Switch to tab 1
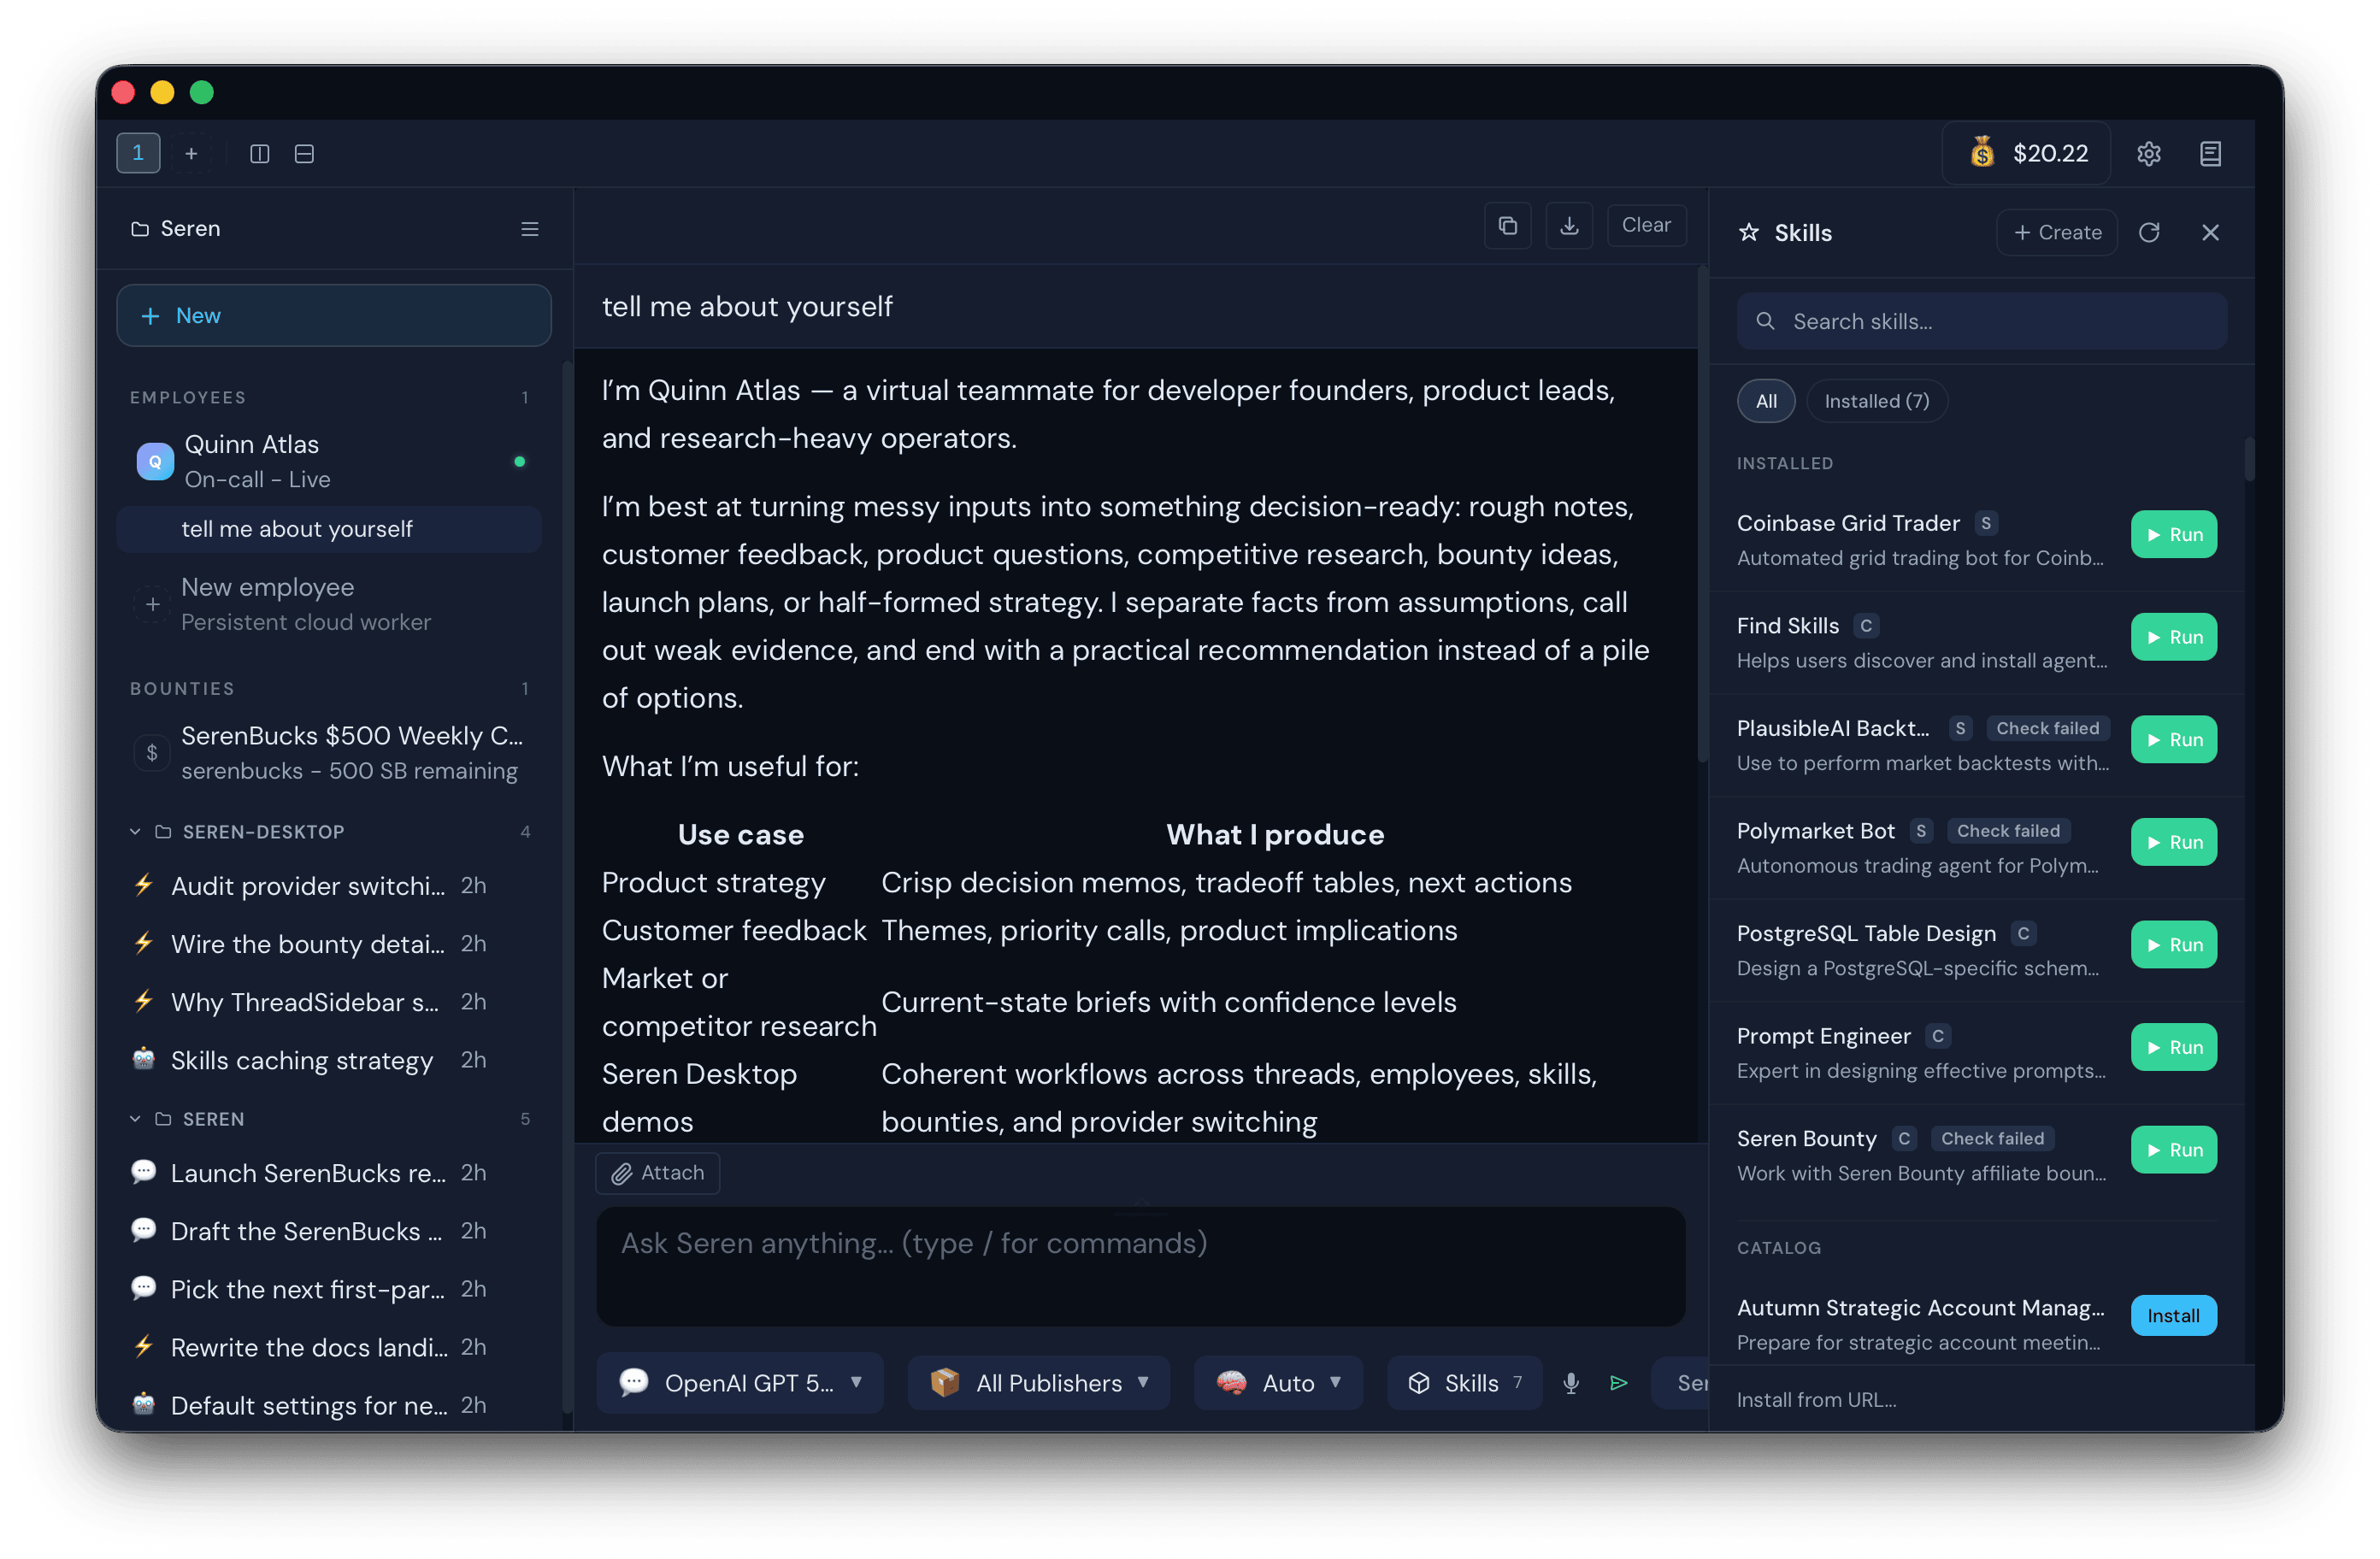 (x=138, y=153)
